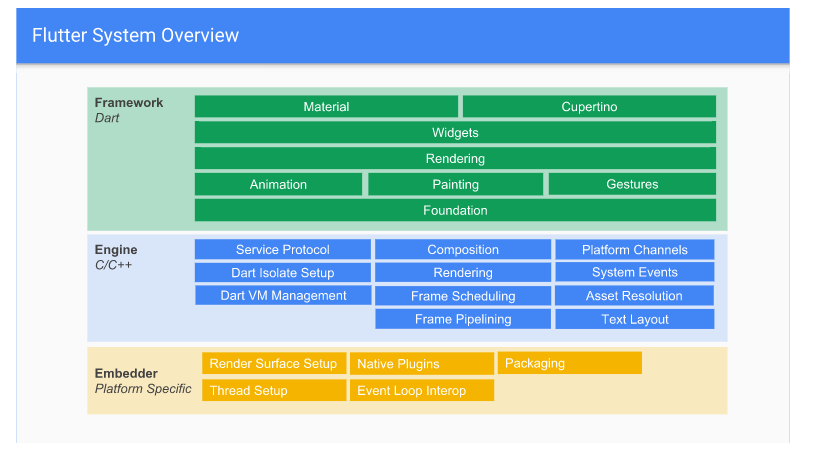Select the Frame Scheduling block
The image size is (817, 453).
[463, 296]
